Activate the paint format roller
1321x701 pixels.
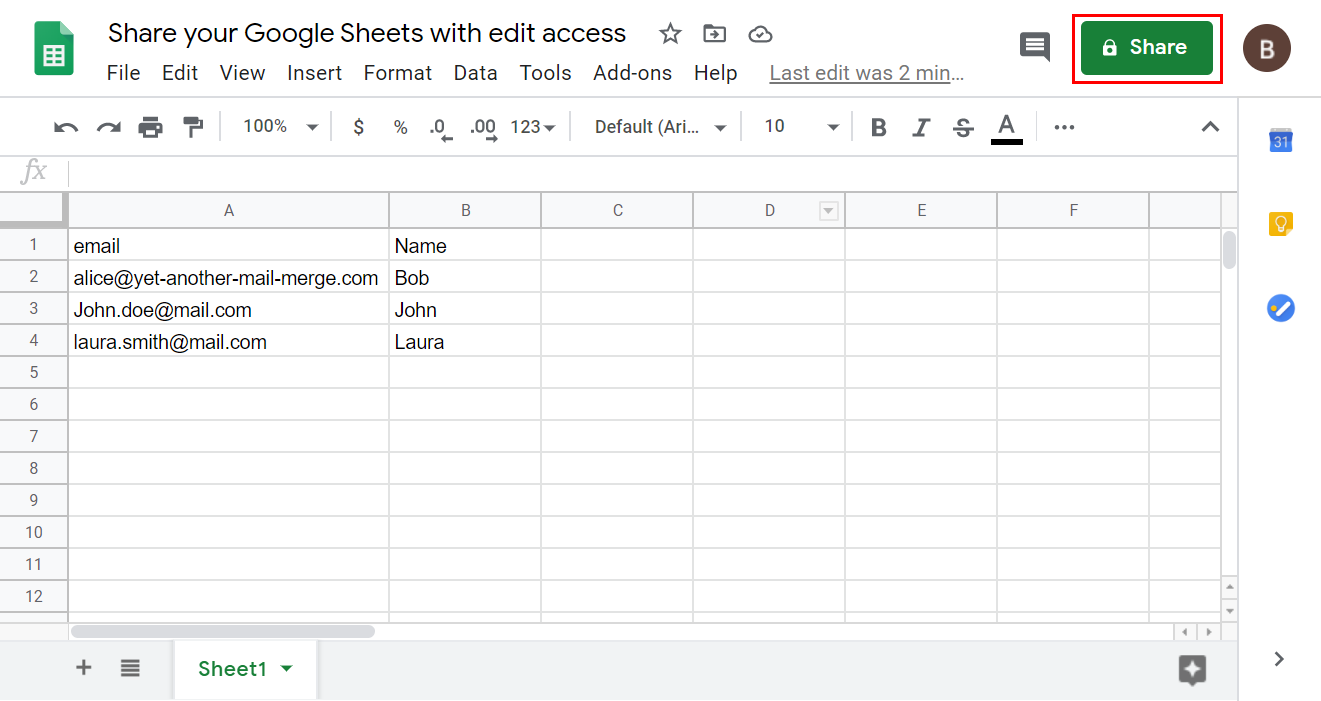click(x=192, y=127)
